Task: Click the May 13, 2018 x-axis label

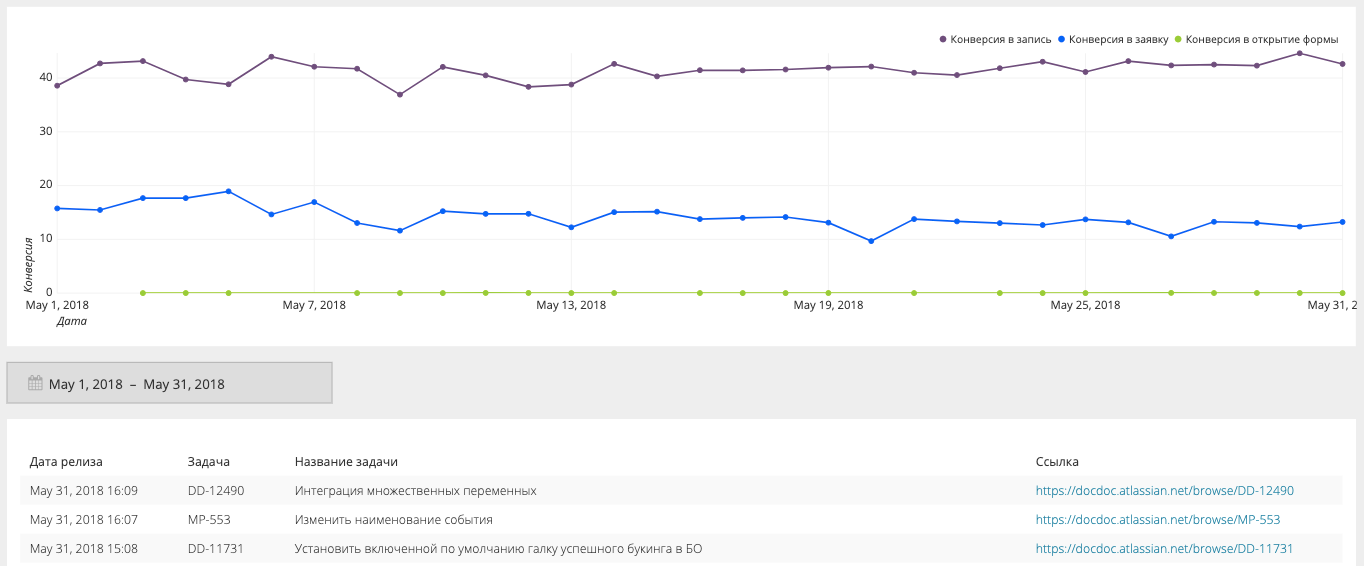Action: pyautogui.click(x=571, y=305)
